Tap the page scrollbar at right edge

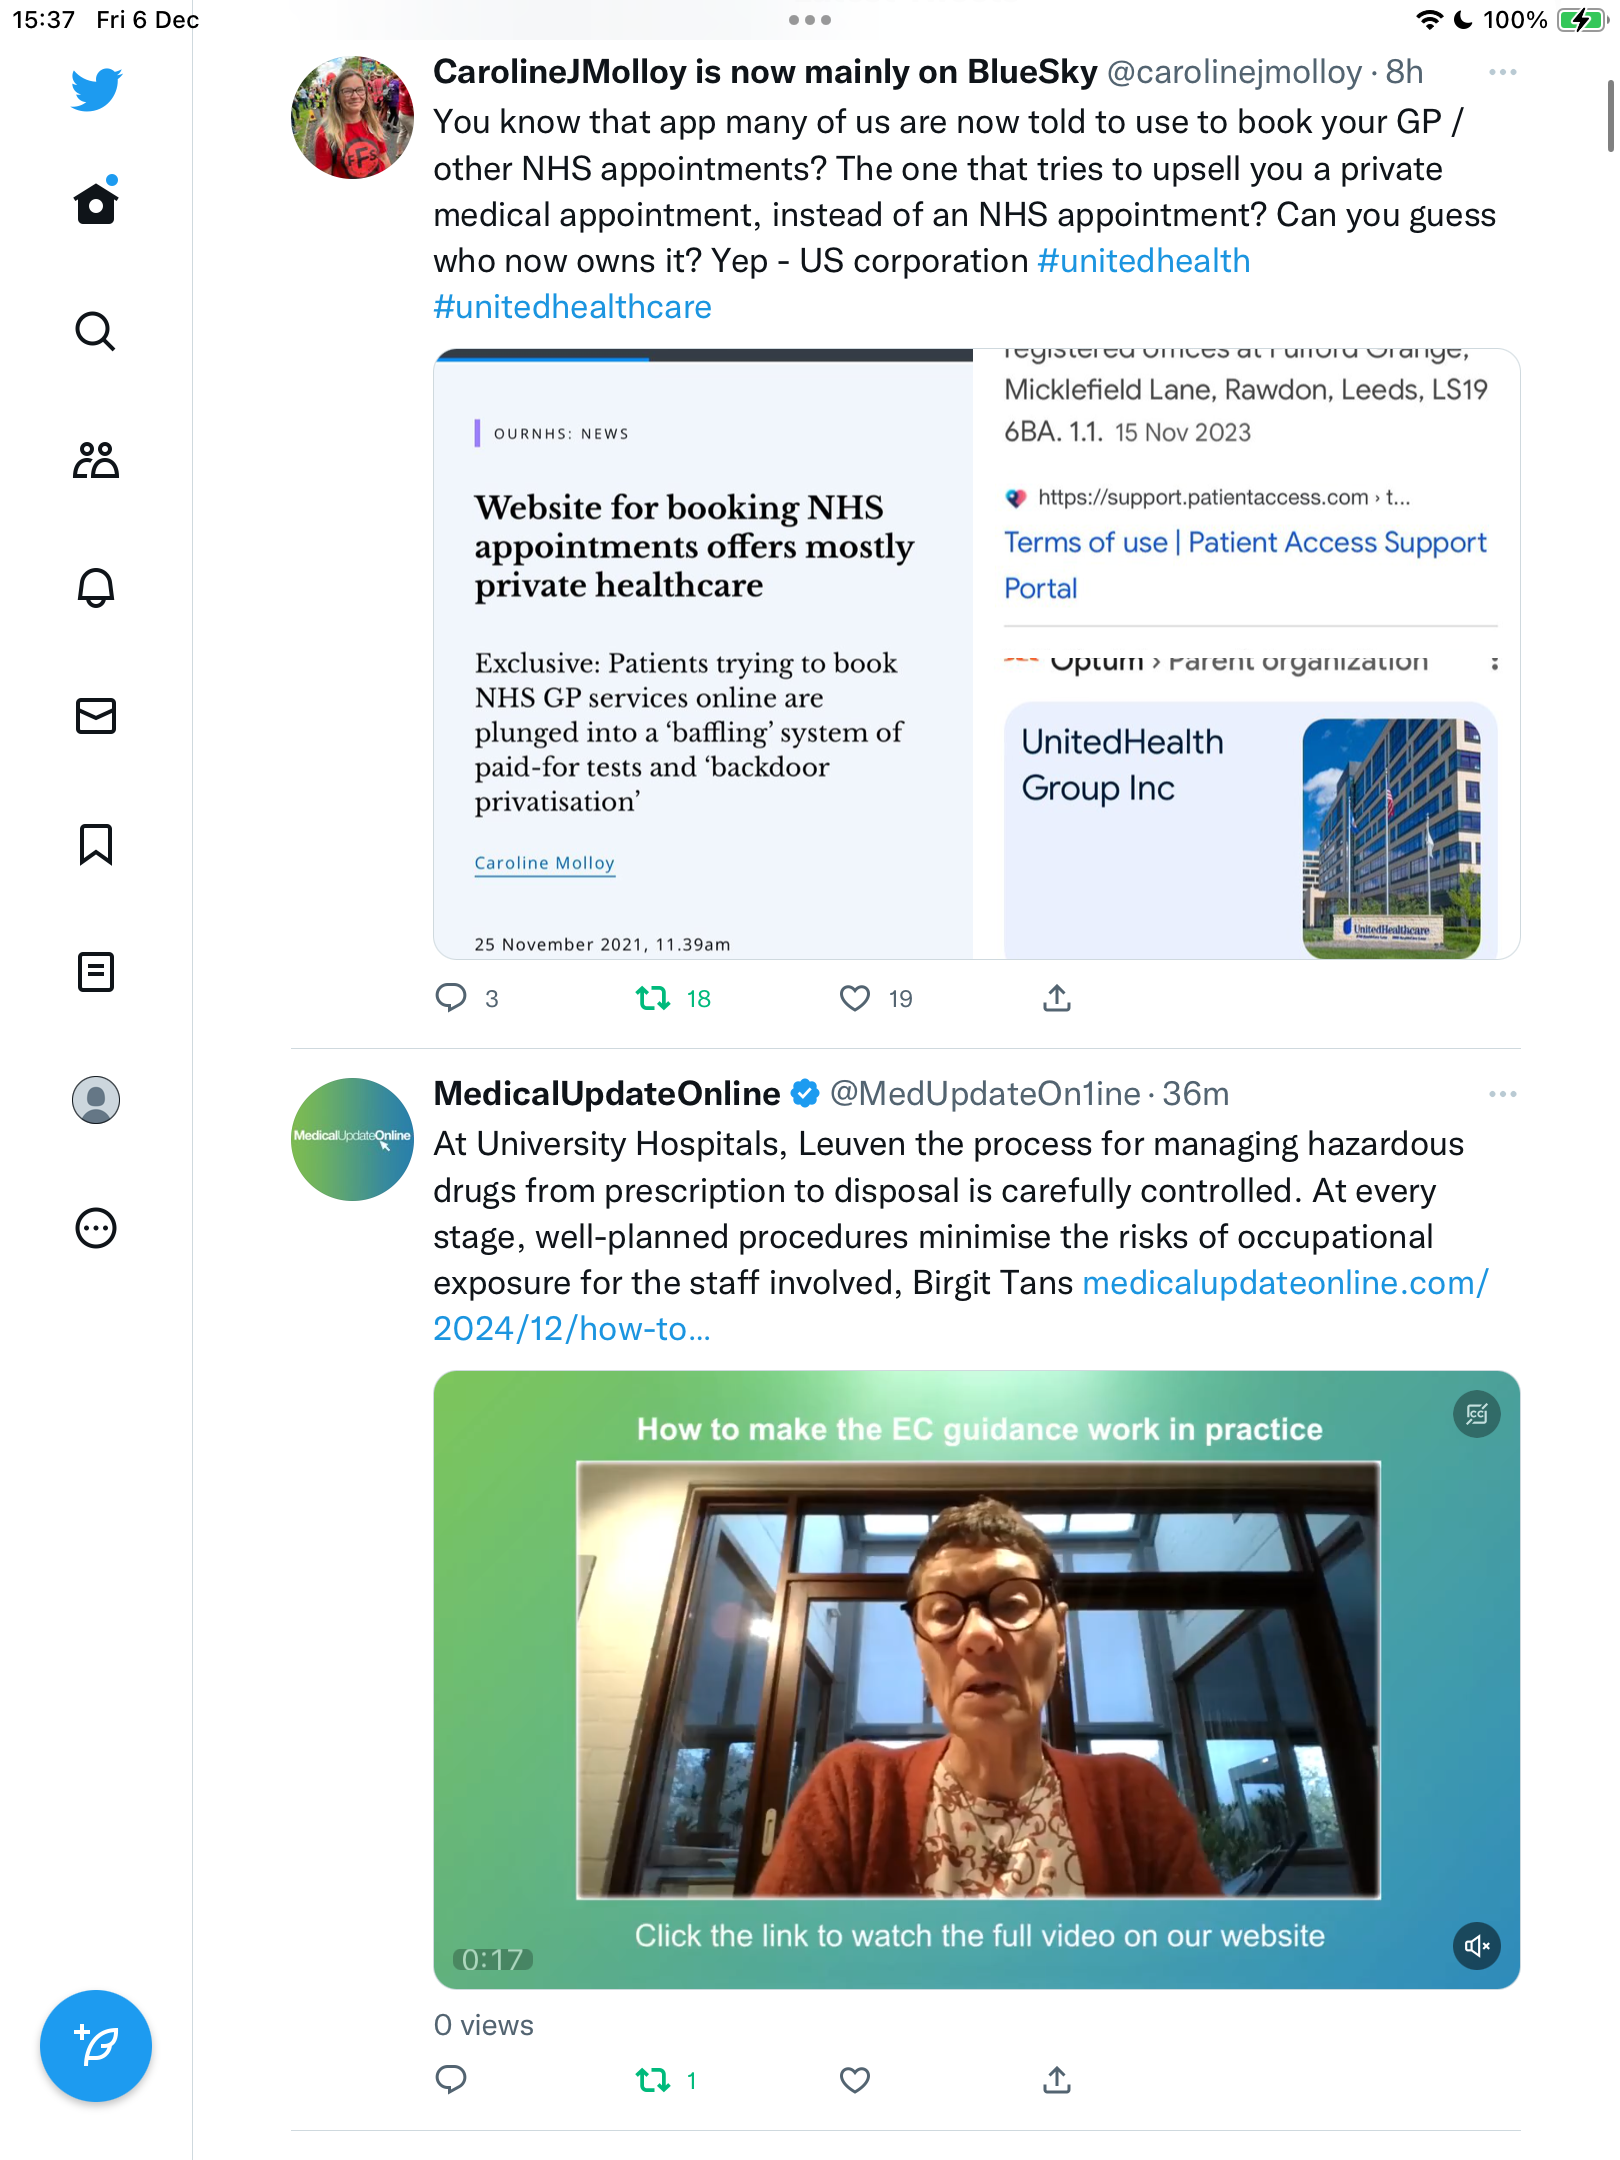(x=1609, y=116)
